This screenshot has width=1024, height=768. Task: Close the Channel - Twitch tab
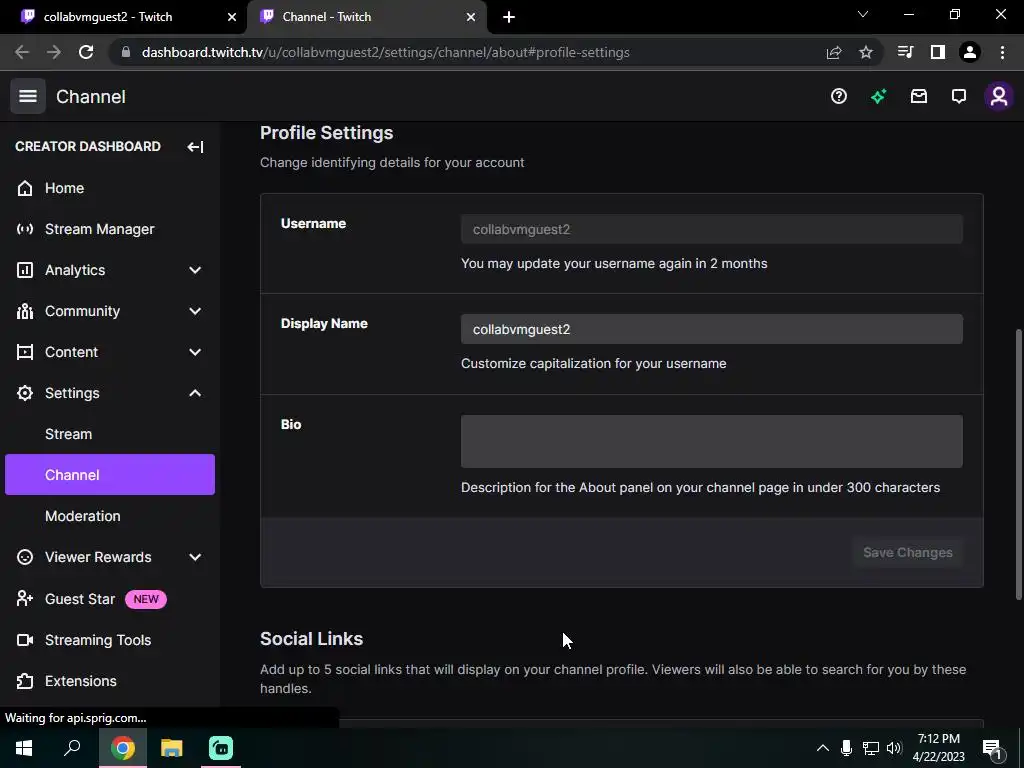tap(471, 17)
